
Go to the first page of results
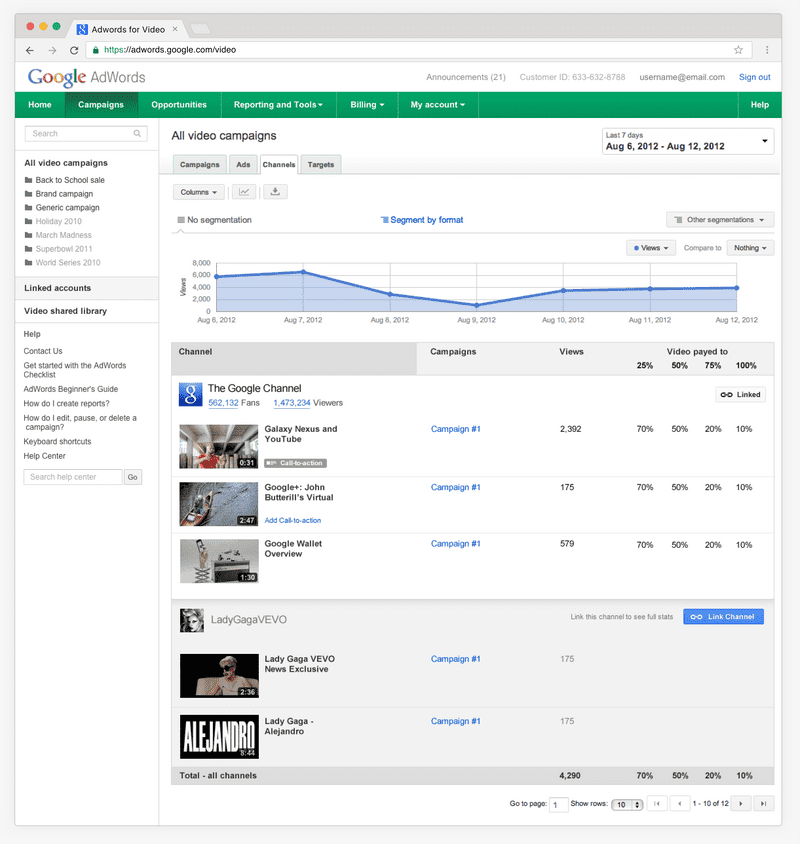click(x=657, y=804)
